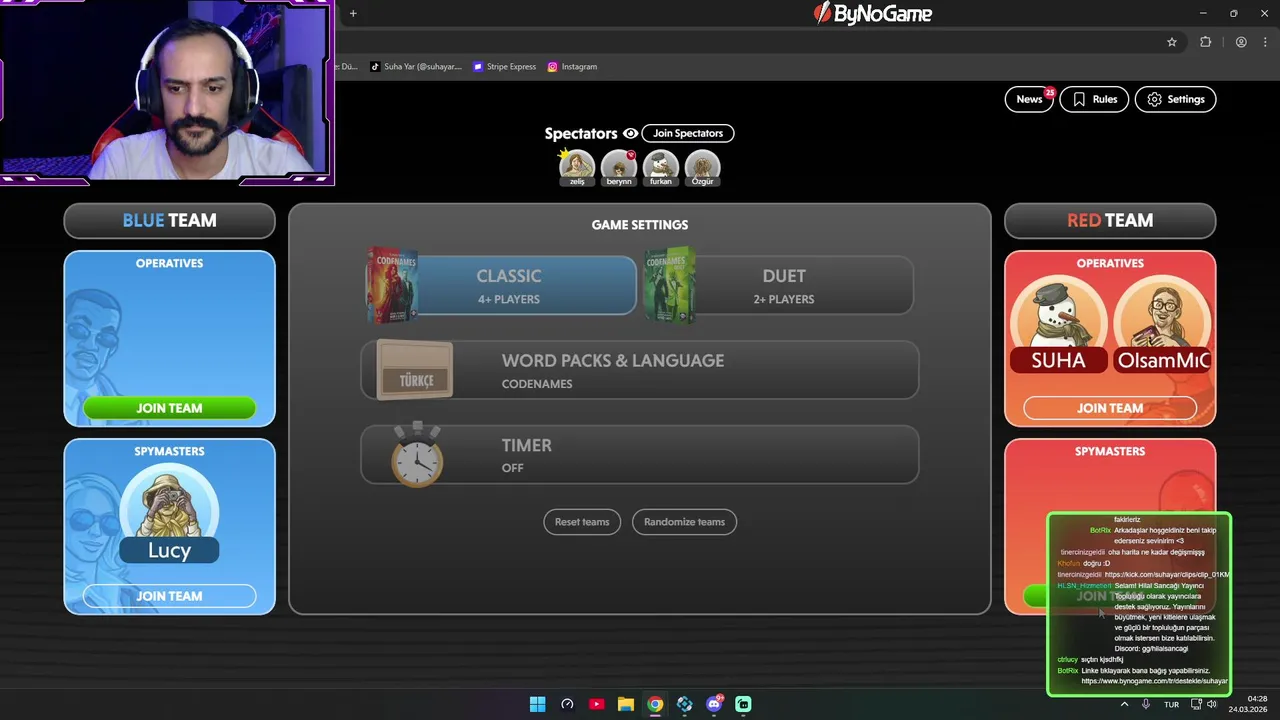This screenshot has height=720, width=1280.
Task: Join Red team Operatives
Action: [x=1110, y=408]
